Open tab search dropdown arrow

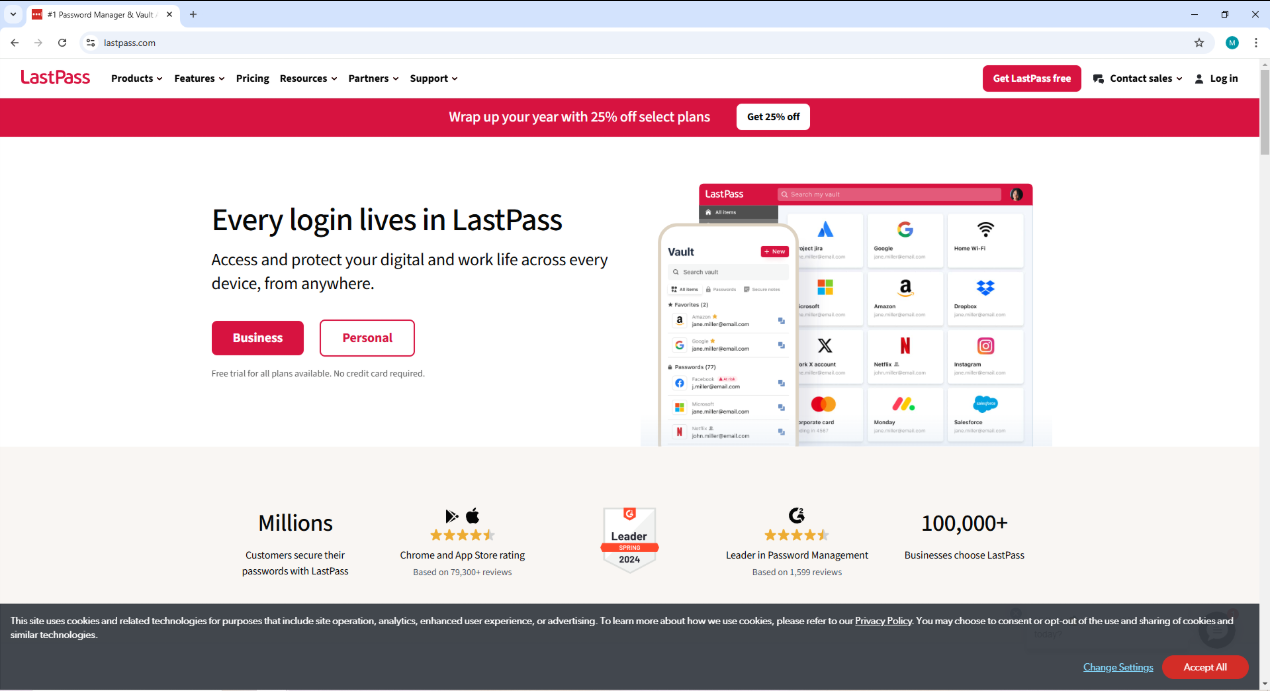coord(14,14)
